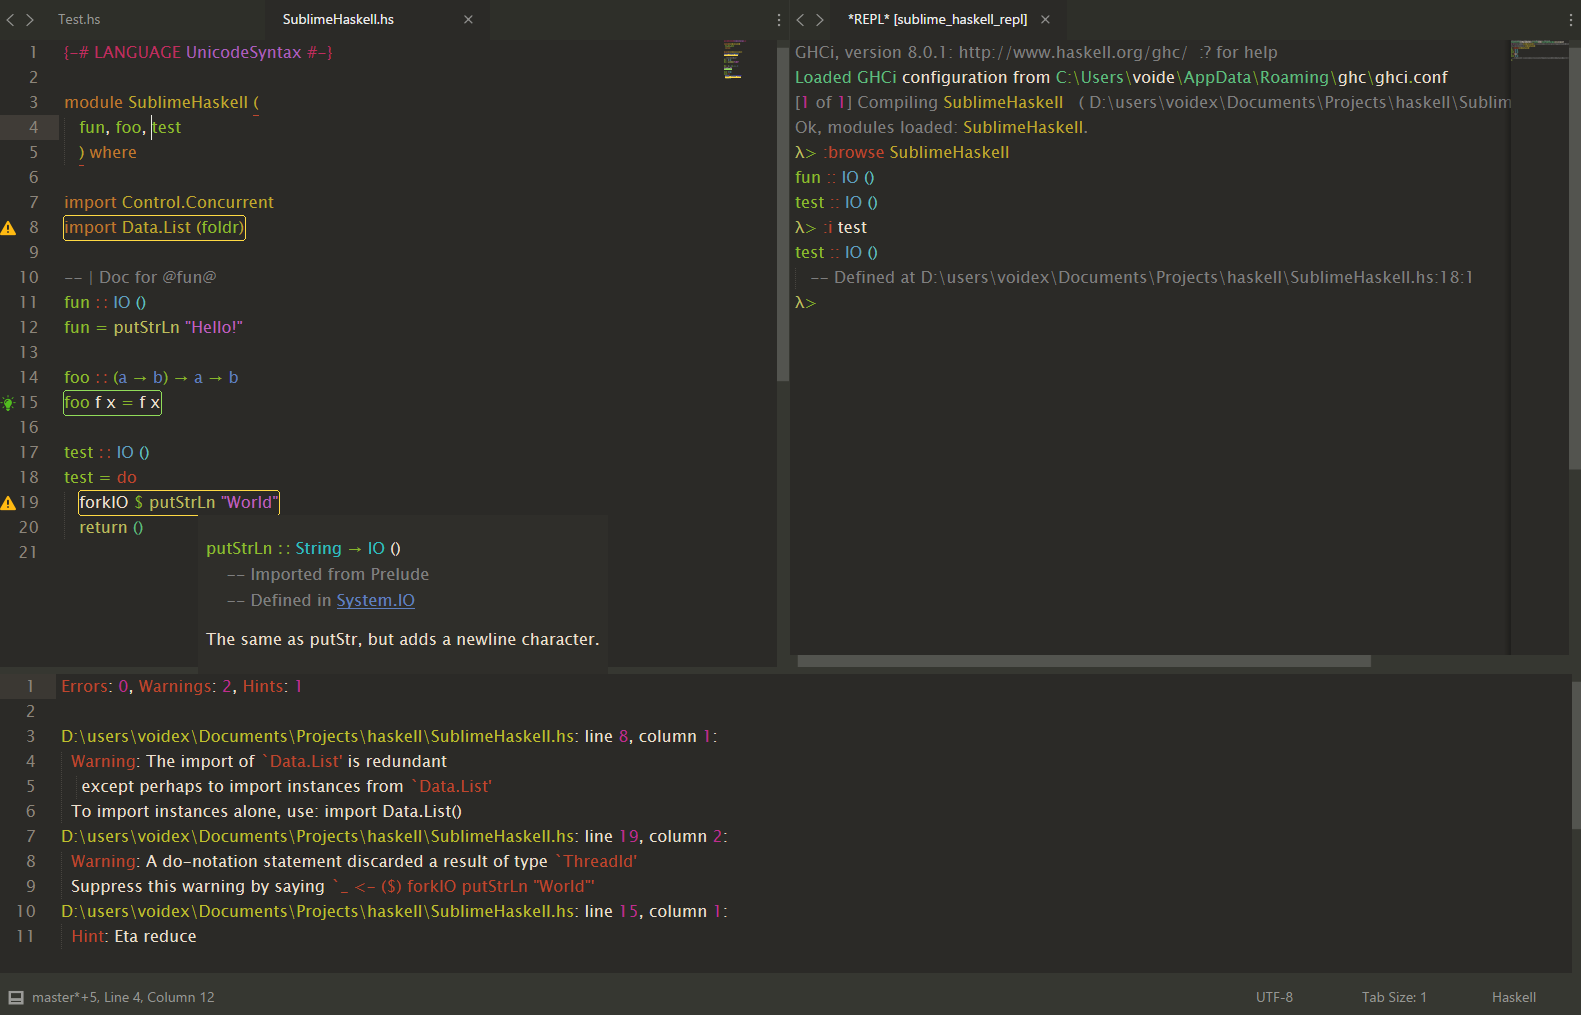Click warning icon on line 8 gutter
The height and width of the screenshot is (1015, 1581).
tap(8, 228)
